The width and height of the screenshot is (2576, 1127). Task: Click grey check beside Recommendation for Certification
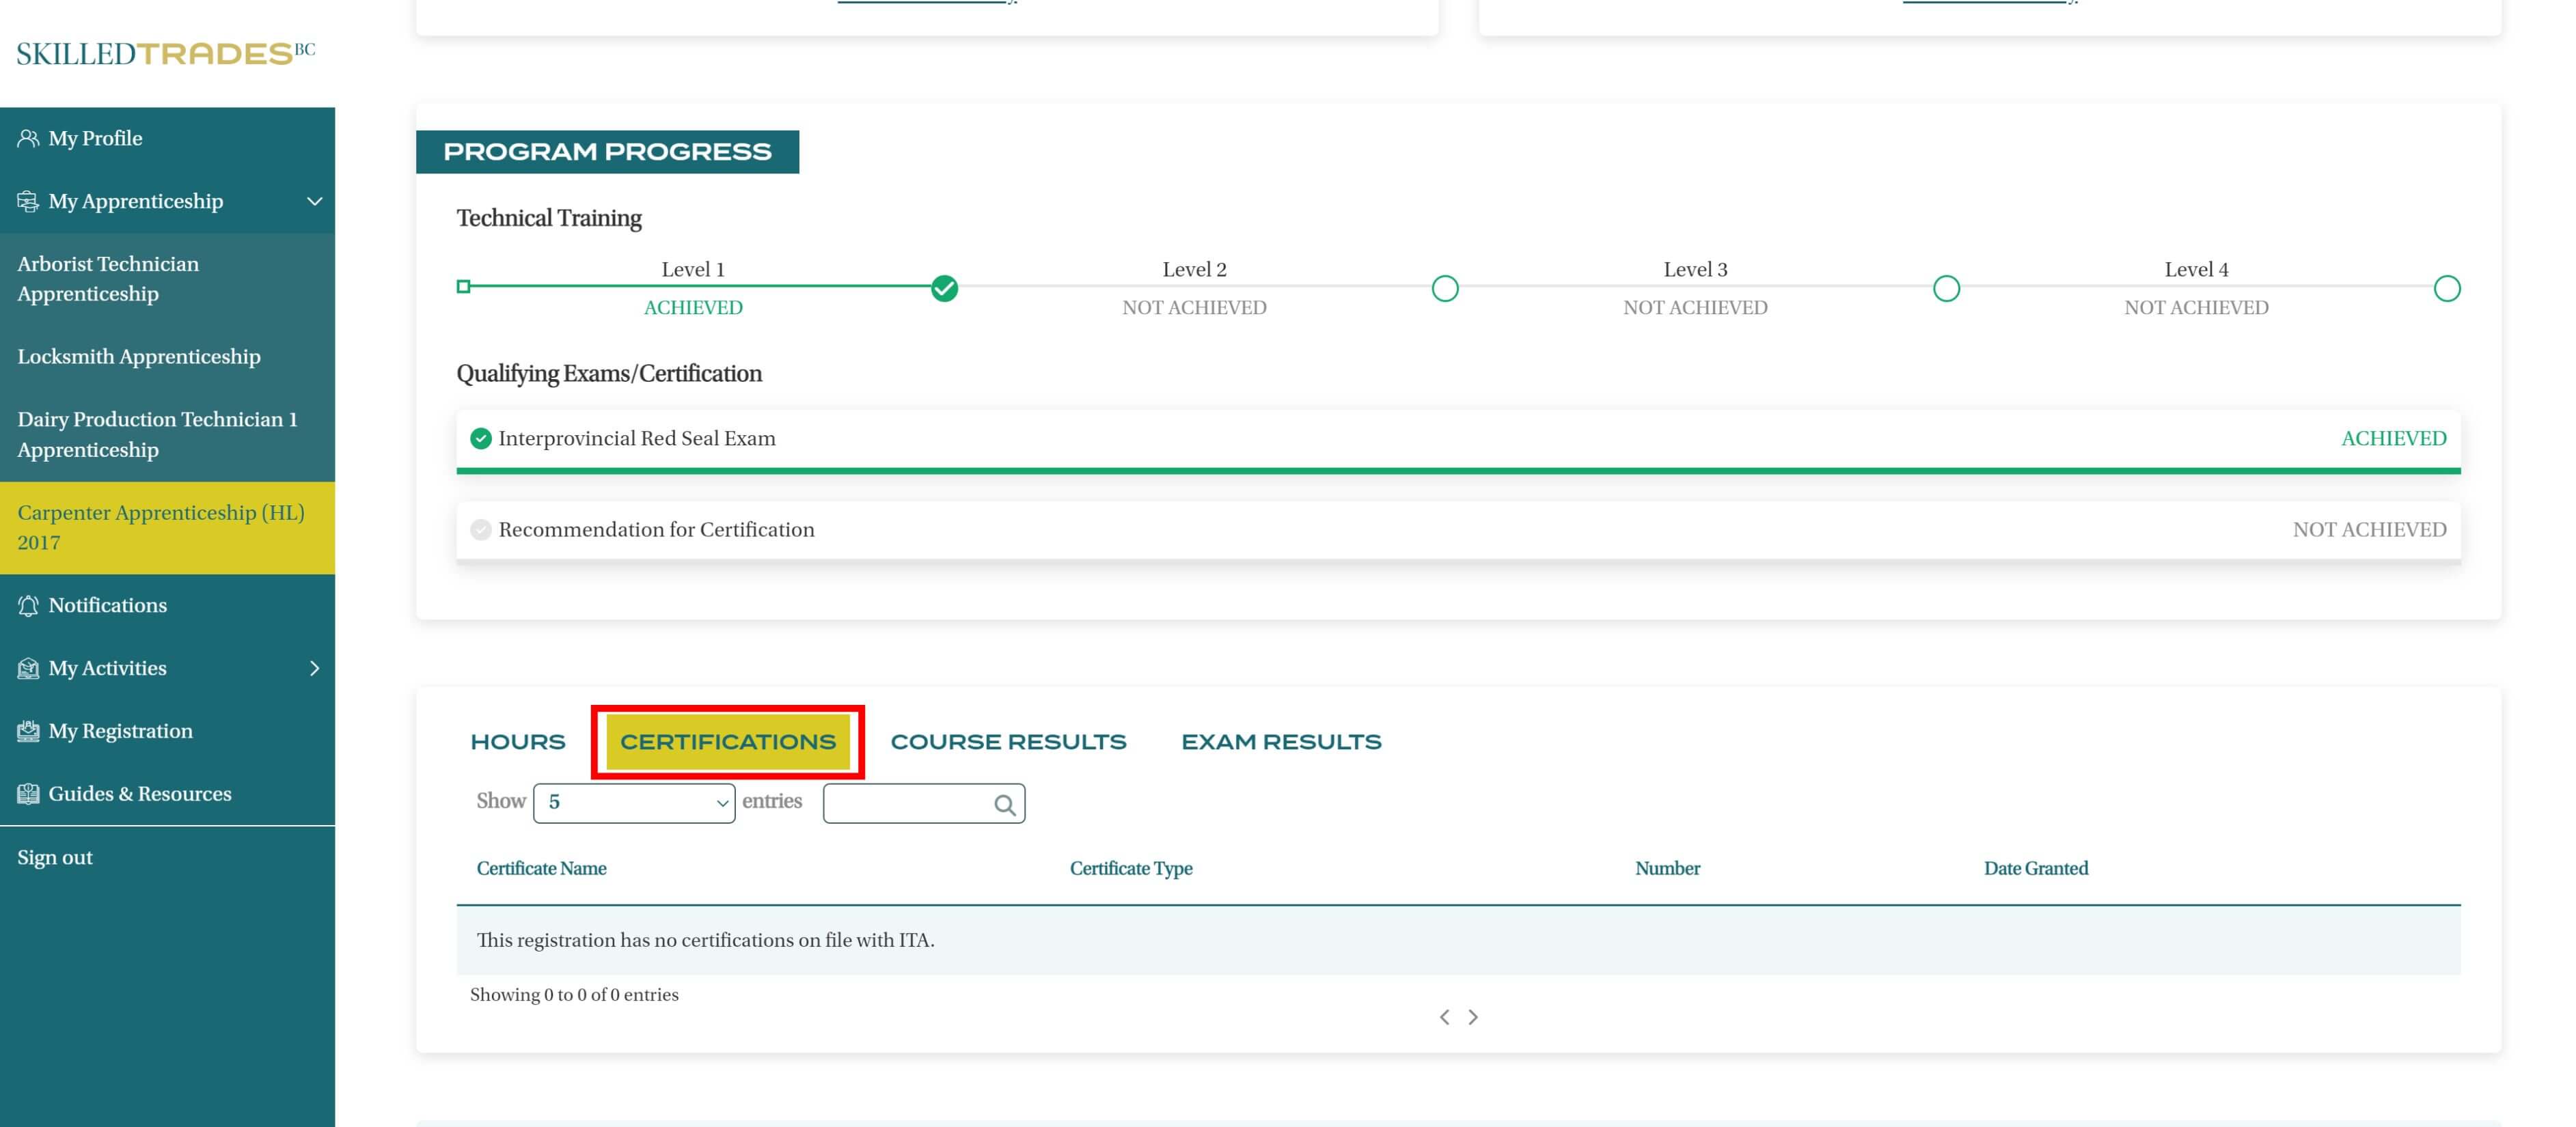[x=481, y=530]
